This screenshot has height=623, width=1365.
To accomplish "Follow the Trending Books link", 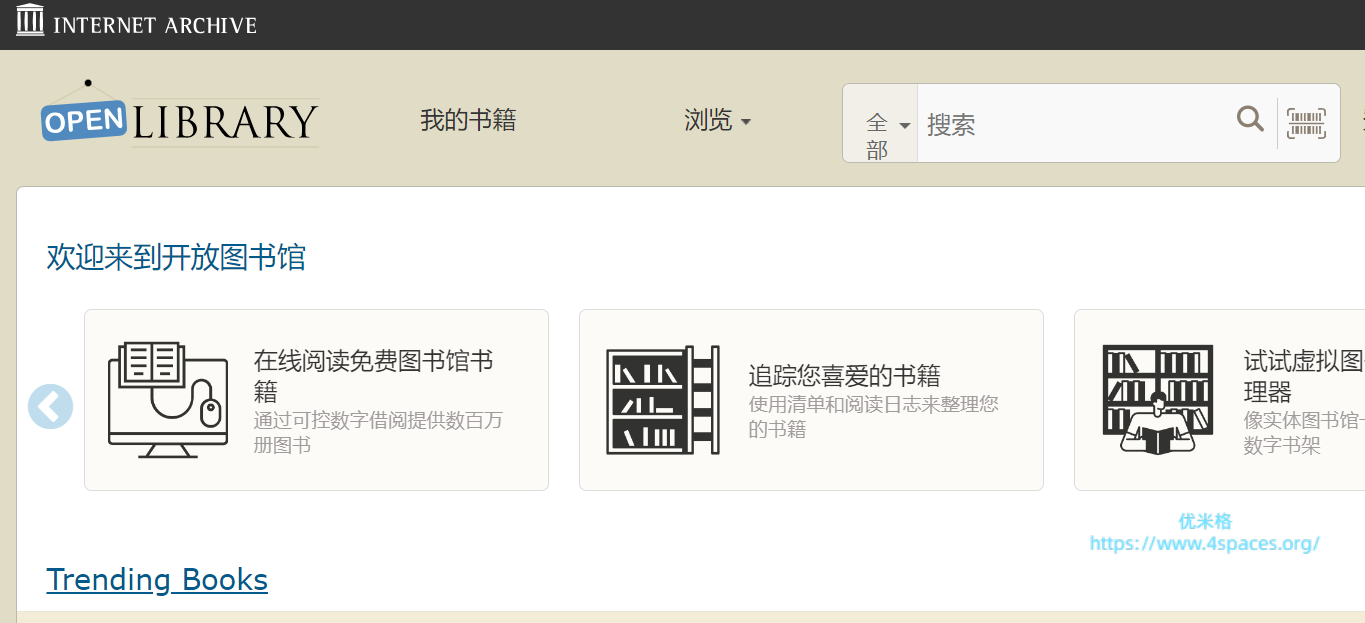I will (x=157, y=580).
